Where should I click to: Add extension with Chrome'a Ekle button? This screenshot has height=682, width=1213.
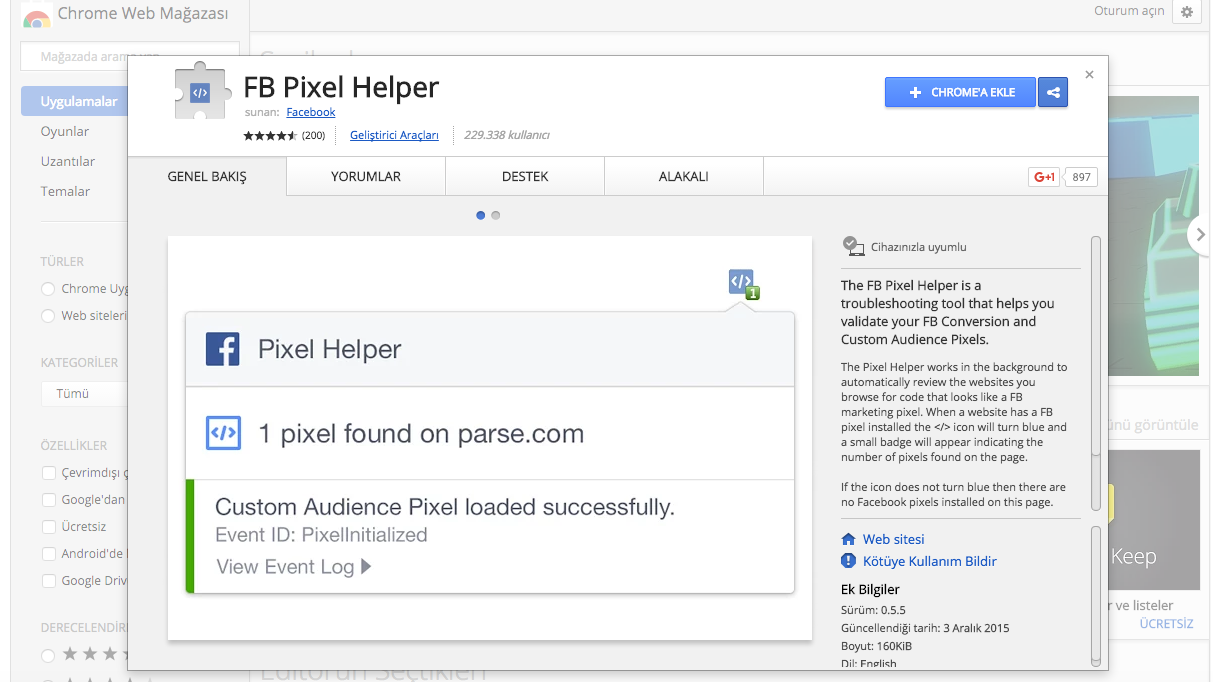pos(960,92)
